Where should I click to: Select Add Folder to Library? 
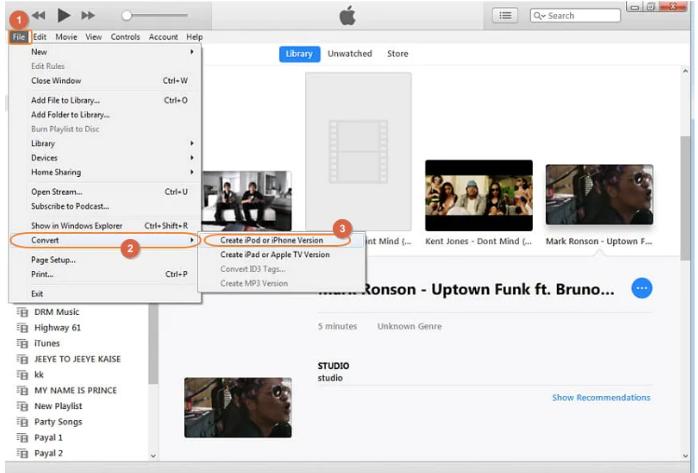[105, 114]
